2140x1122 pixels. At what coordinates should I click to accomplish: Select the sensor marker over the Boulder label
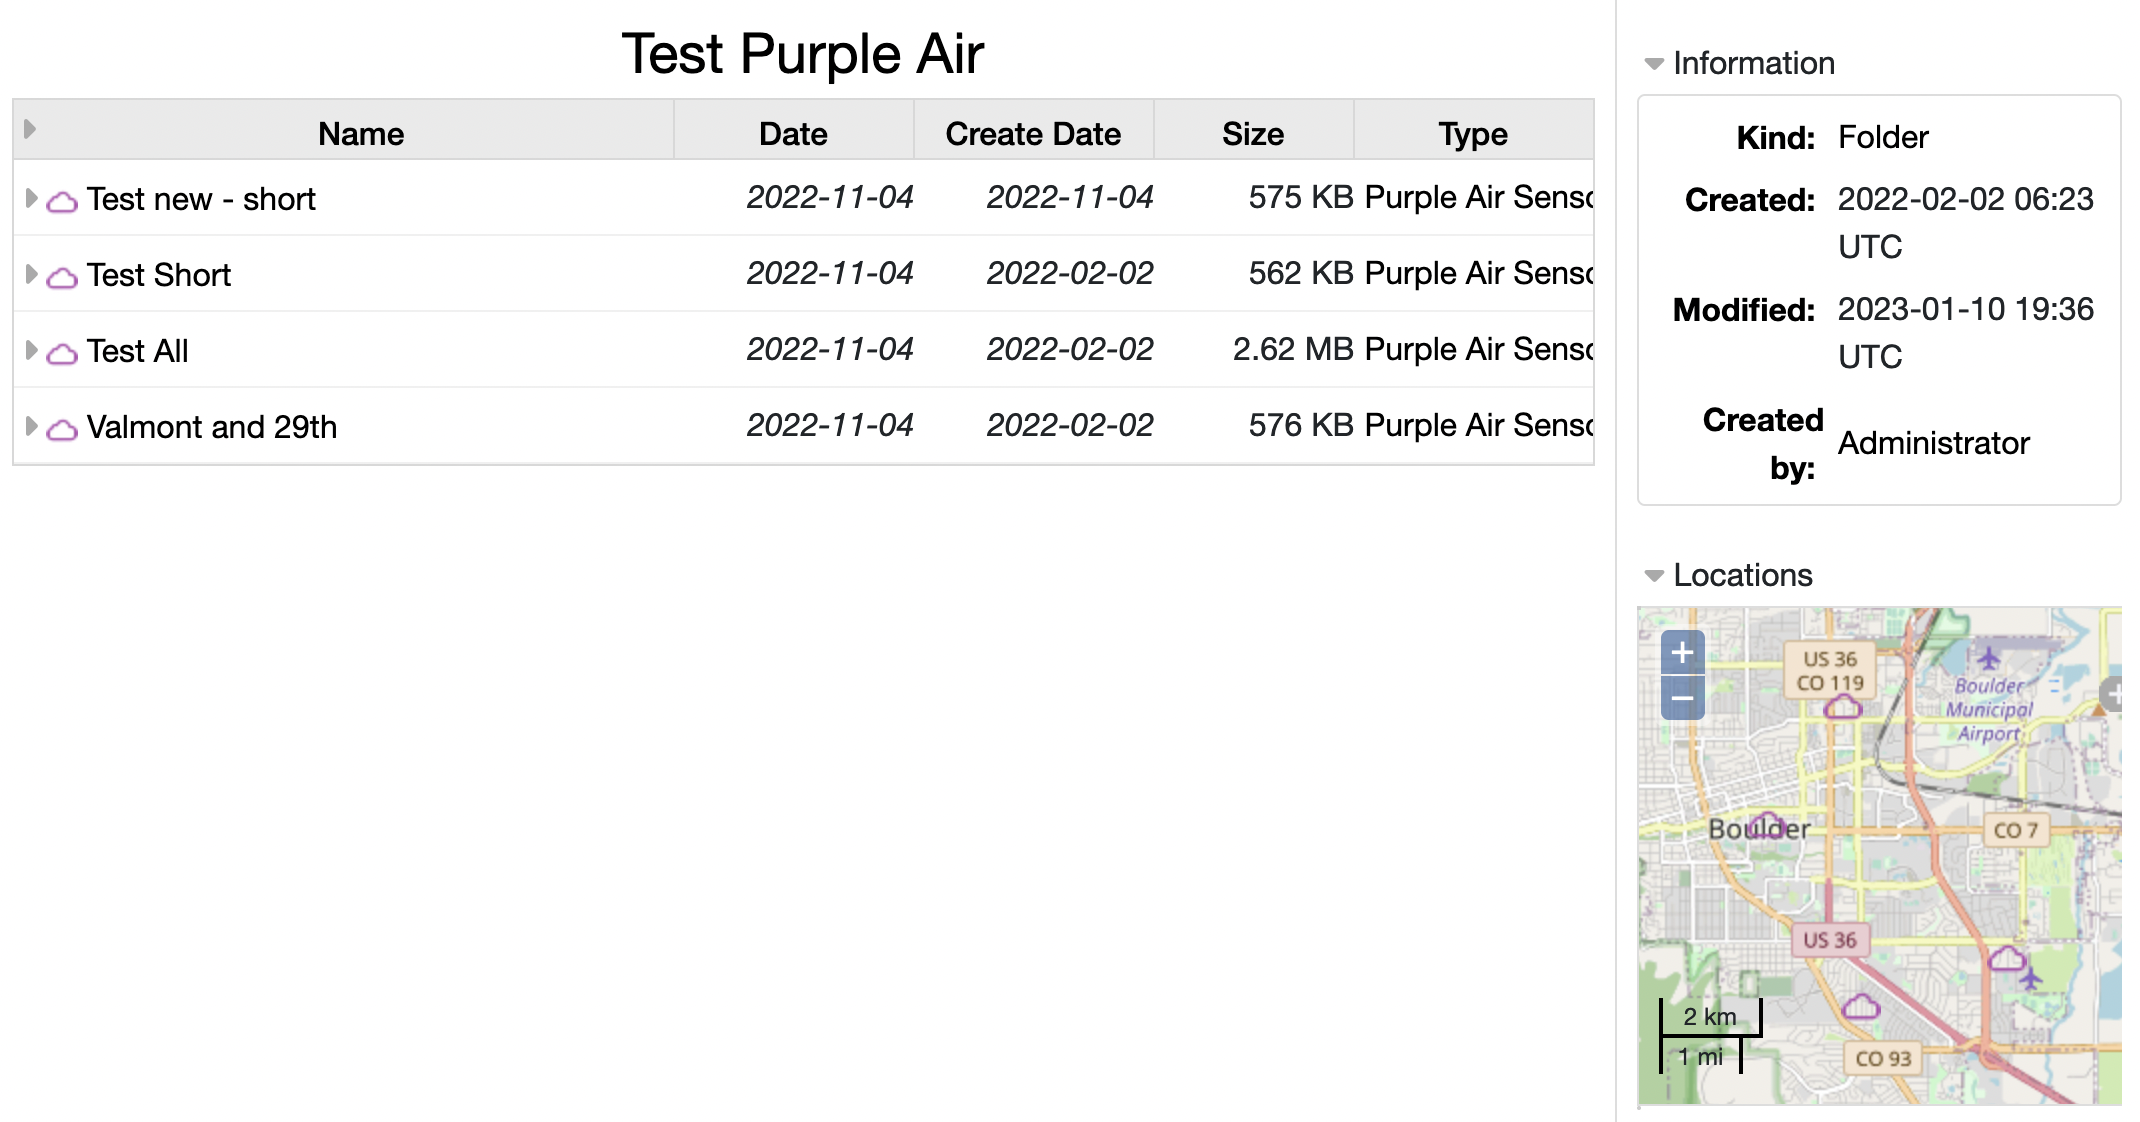click(1766, 825)
